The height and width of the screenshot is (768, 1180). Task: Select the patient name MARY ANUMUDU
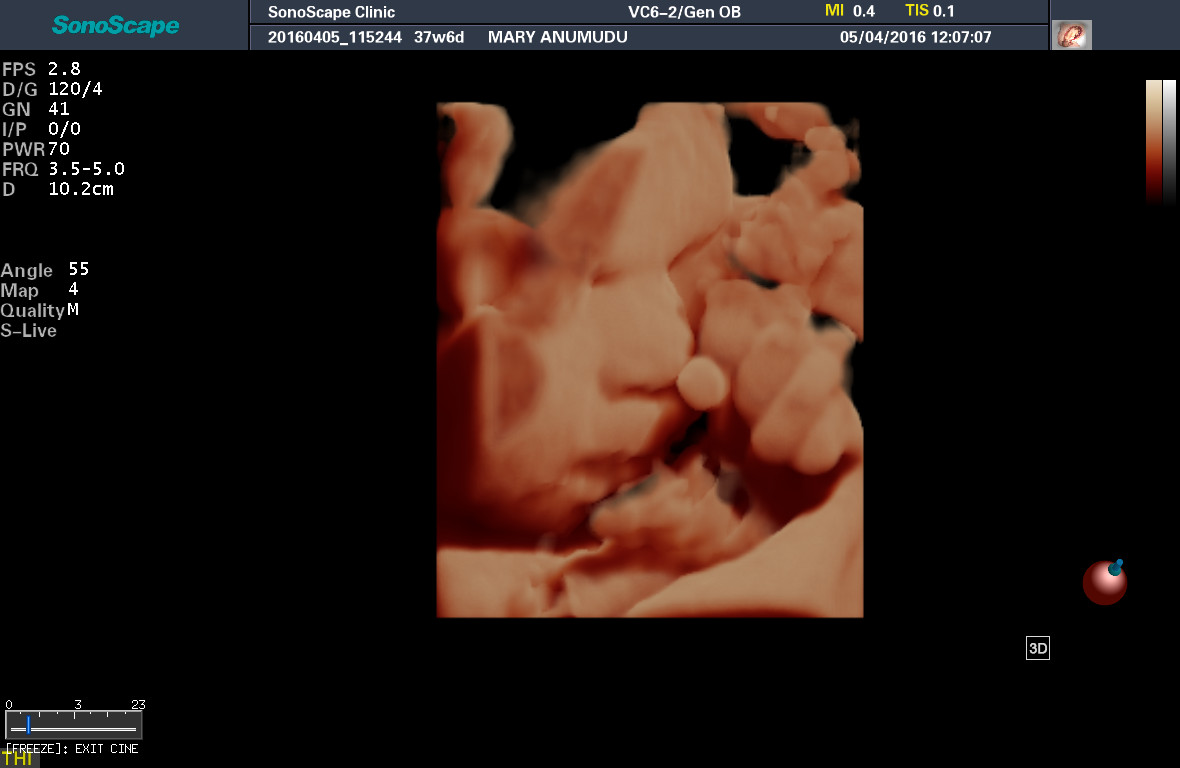(558, 37)
